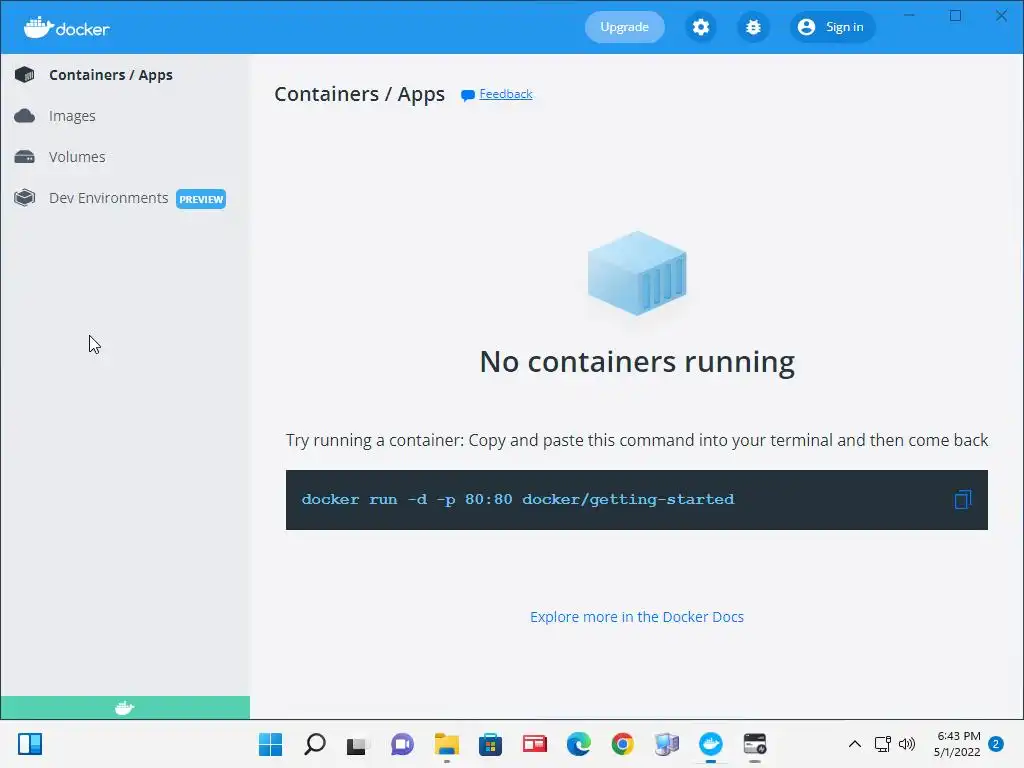This screenshot has height=768, width=1024.
Task: Click Sign in button
Action: [832, 27]
